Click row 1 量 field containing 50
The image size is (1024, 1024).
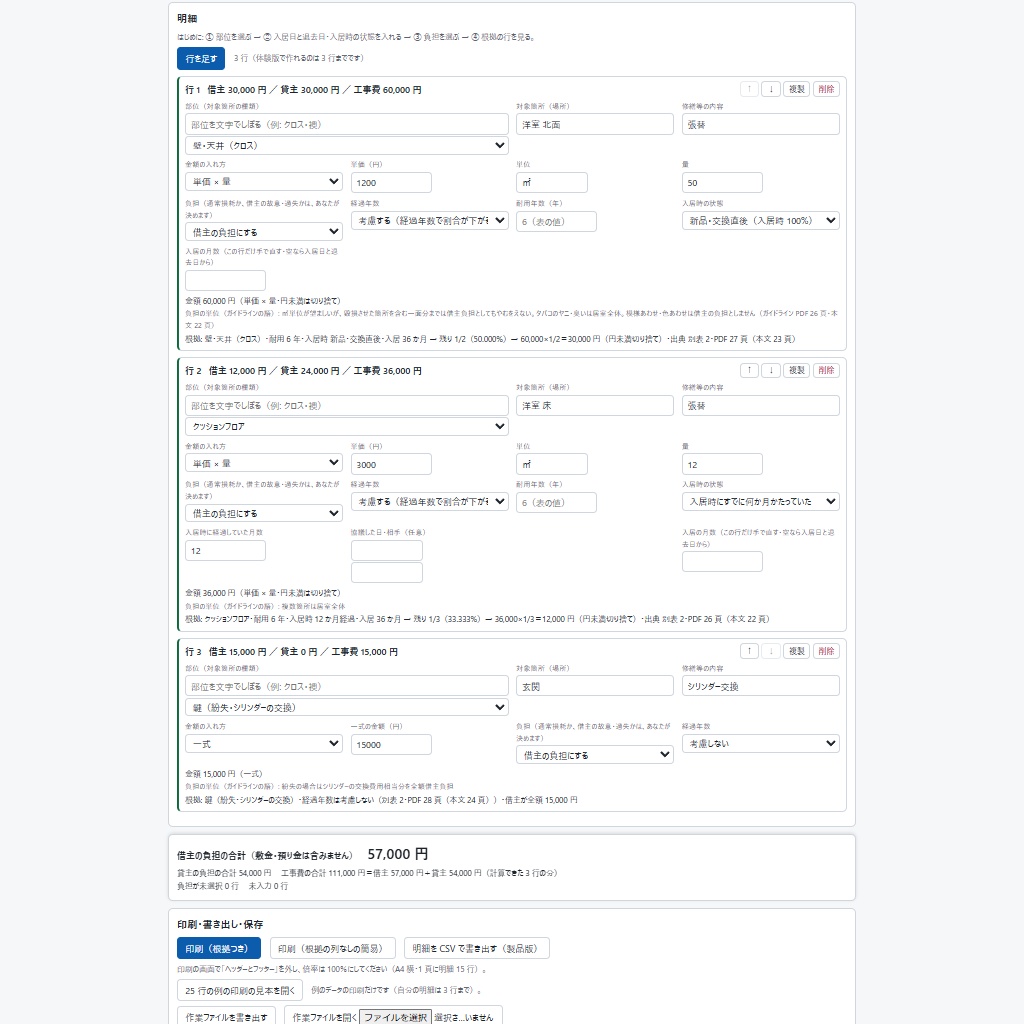(x=722, y=183)
